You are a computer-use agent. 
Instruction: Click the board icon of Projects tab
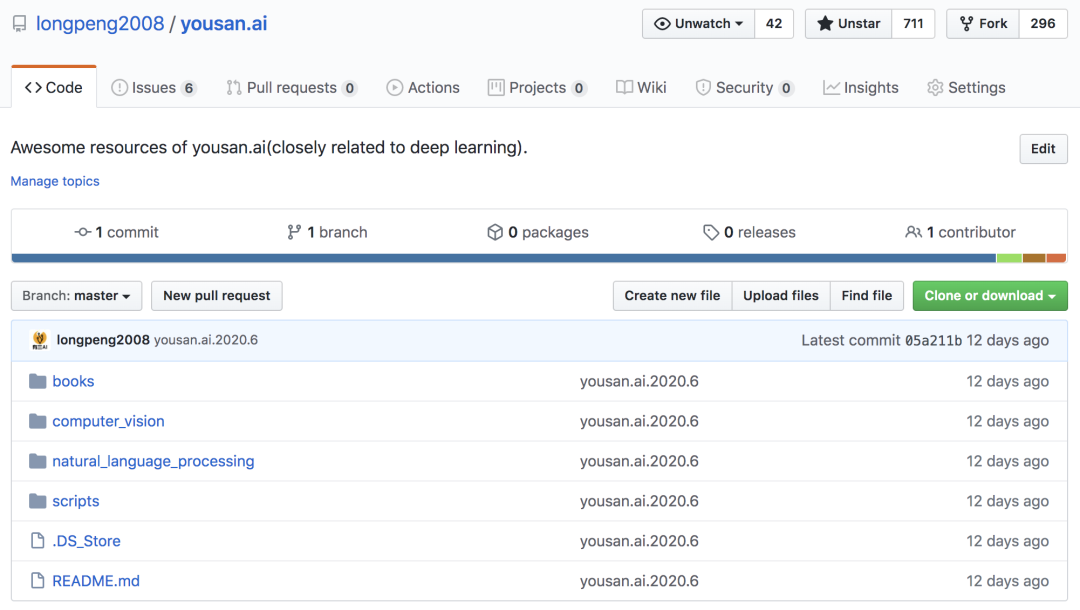(496, 87)
